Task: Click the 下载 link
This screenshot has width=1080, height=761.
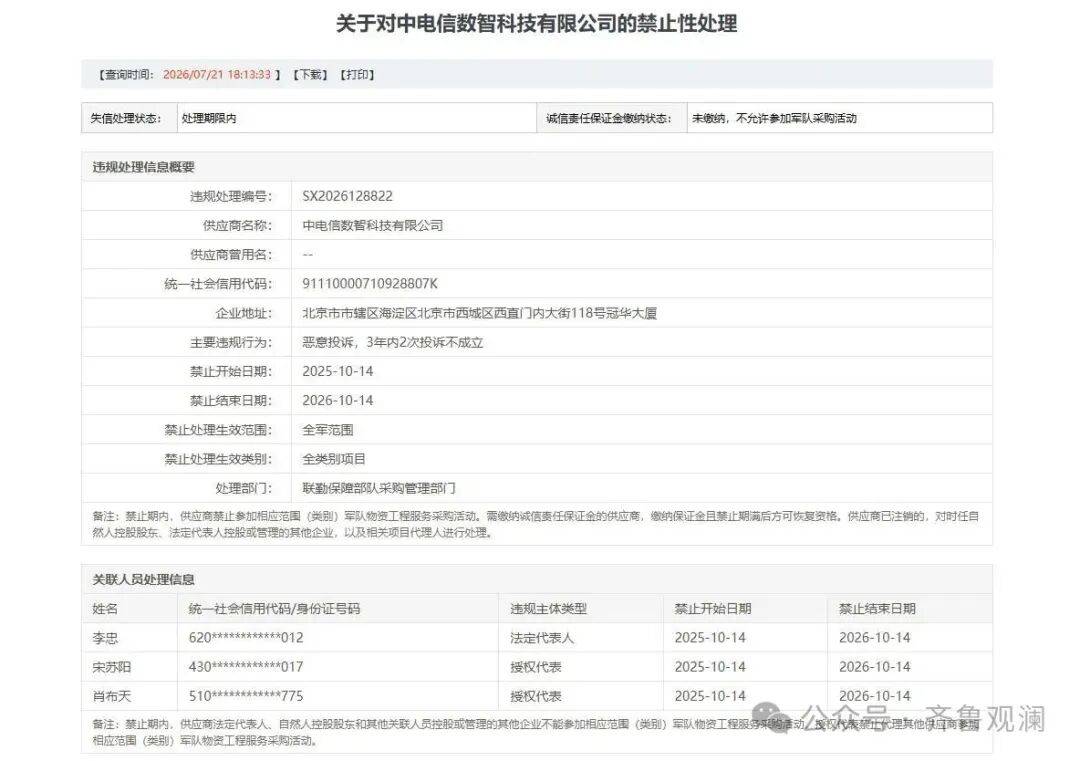Action: [x=311, y=74]
